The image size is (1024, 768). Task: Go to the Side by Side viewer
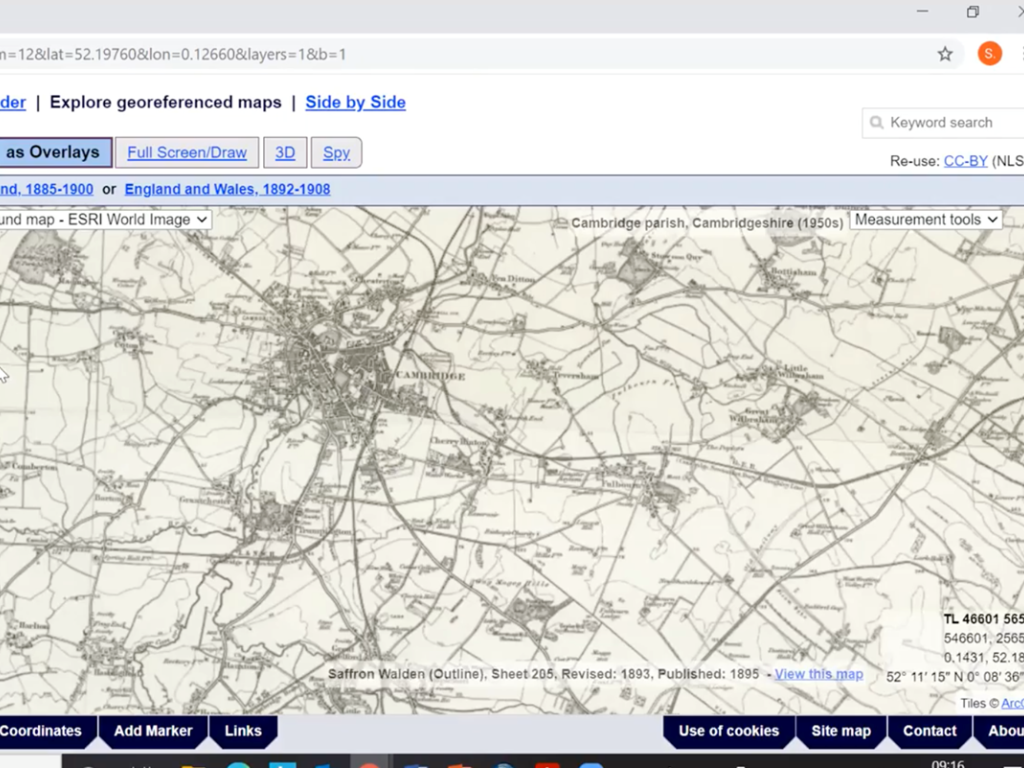pyautogui.click(x=355, y=102)
